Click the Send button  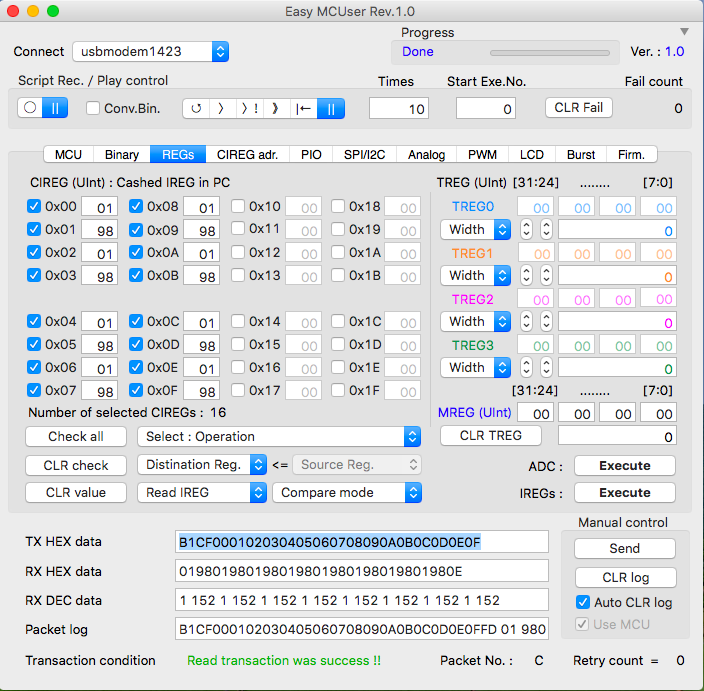pyautogui.click(x=625, y=548)
